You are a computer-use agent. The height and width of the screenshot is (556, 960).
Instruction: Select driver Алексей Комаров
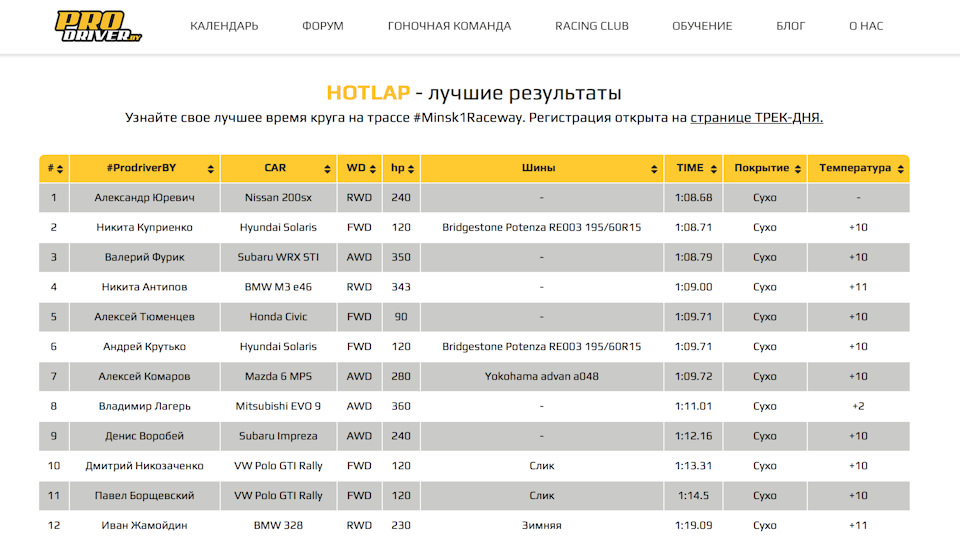144,376
